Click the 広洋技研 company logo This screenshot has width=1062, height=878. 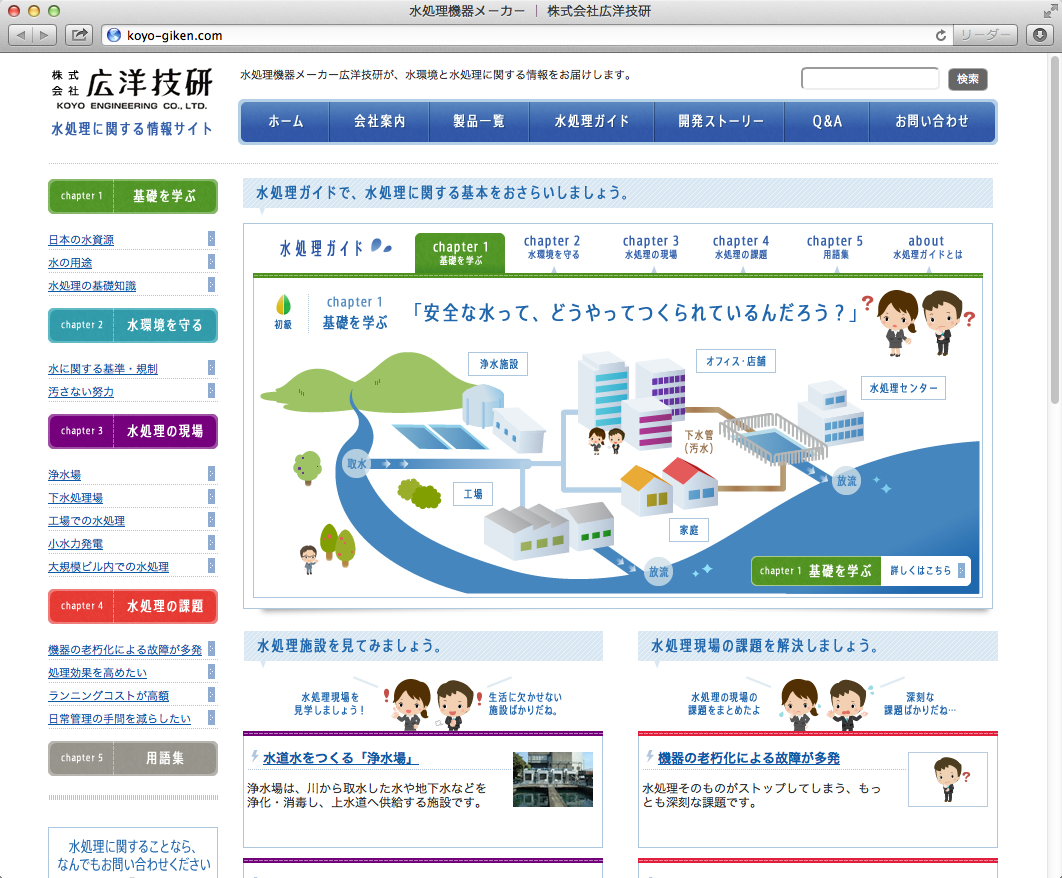[x=132, y=88]
